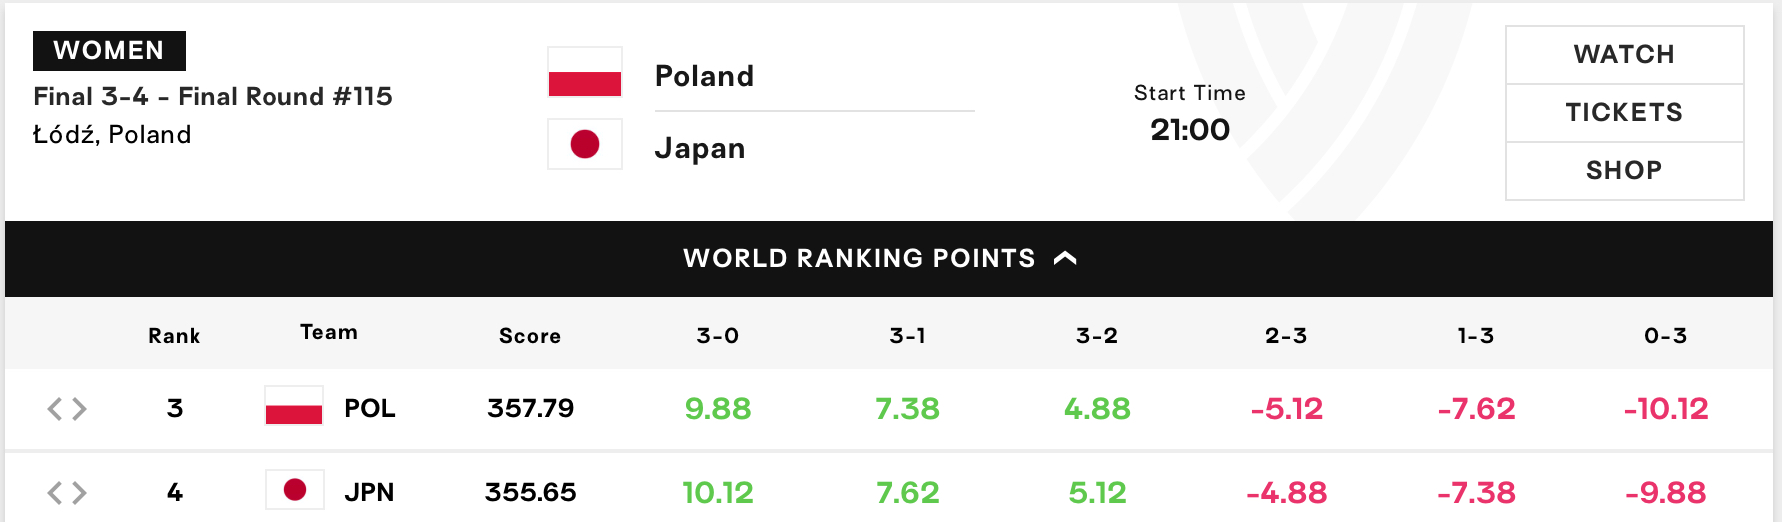Open the SHOP button
The height and width of the screenshot is (522, 1782).
(1624, 171)
